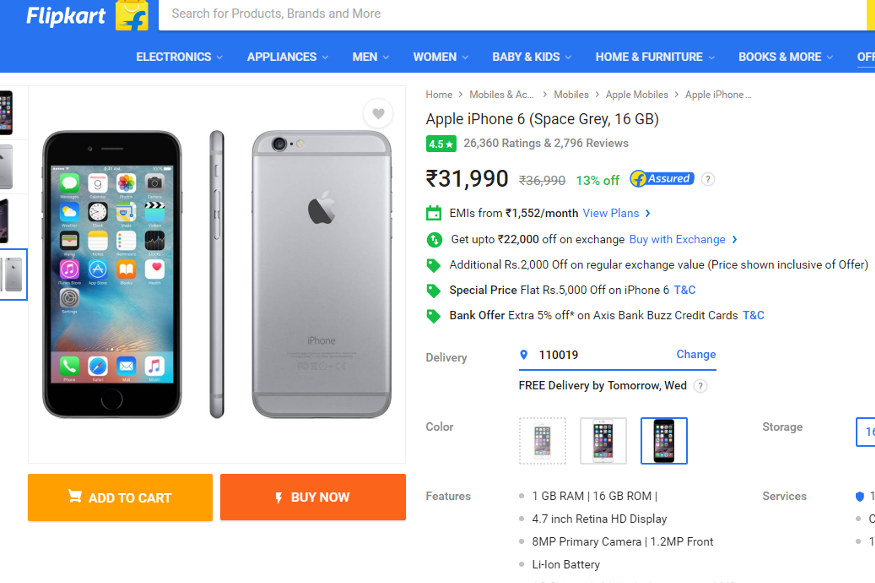Click the Bank Offer tag icon
875x583 pixels.
pyautogui.click(x=433, y=315)
